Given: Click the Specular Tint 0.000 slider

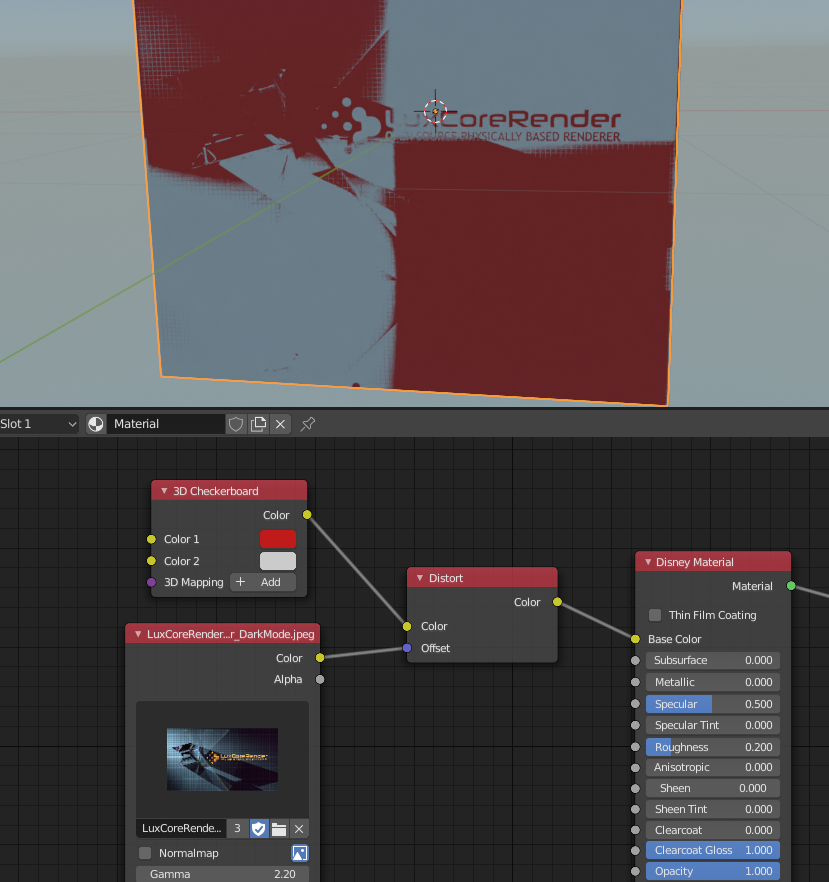Looking at the screenshot, I should (713, 725).
